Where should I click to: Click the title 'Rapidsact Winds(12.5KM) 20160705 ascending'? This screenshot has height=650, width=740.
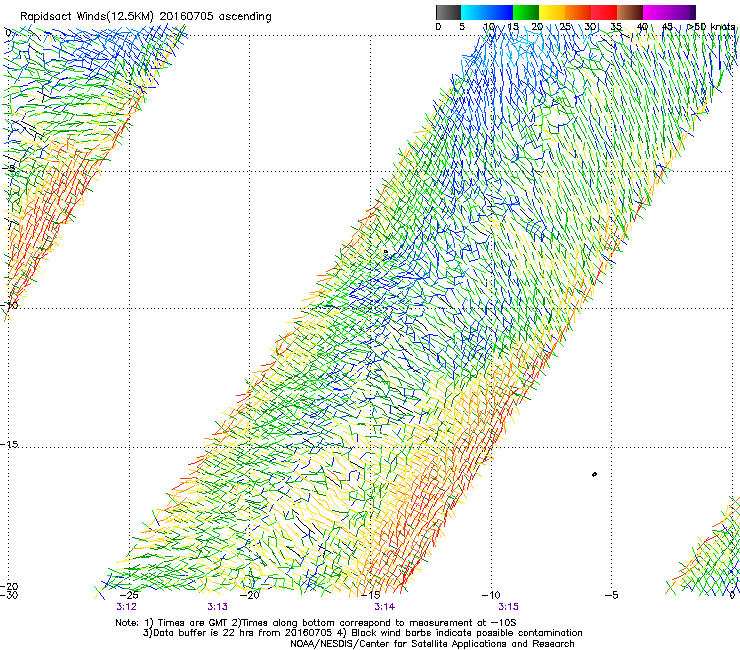146,17
